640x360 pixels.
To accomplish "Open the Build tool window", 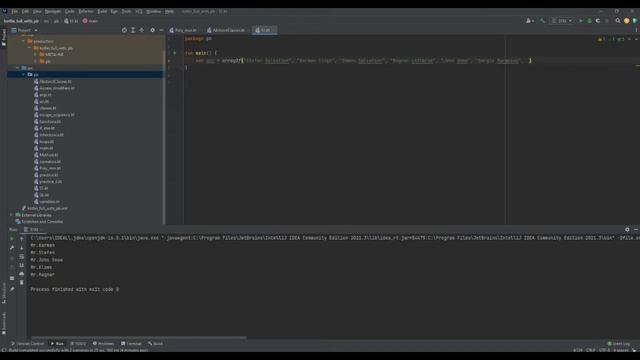I will (156, 344).
